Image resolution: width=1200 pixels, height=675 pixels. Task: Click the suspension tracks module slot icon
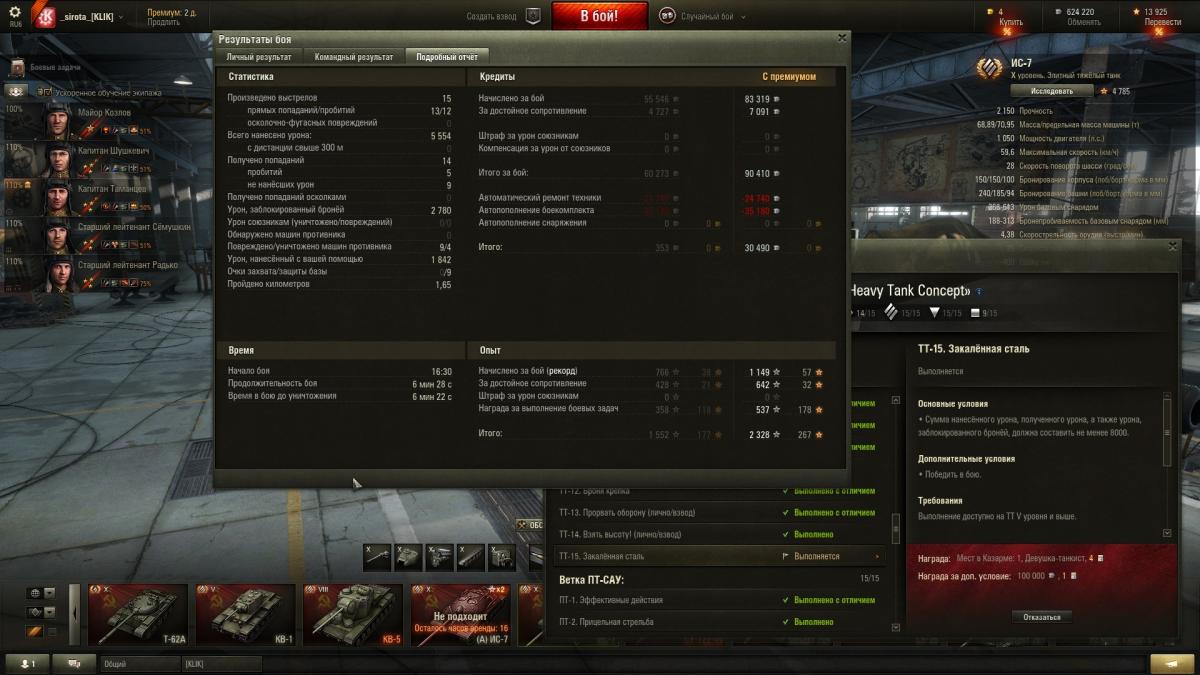[x=470, y=557]
